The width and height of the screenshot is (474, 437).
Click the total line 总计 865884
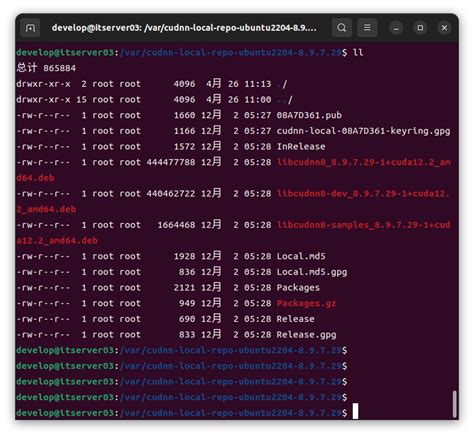[x=46, y=68]
